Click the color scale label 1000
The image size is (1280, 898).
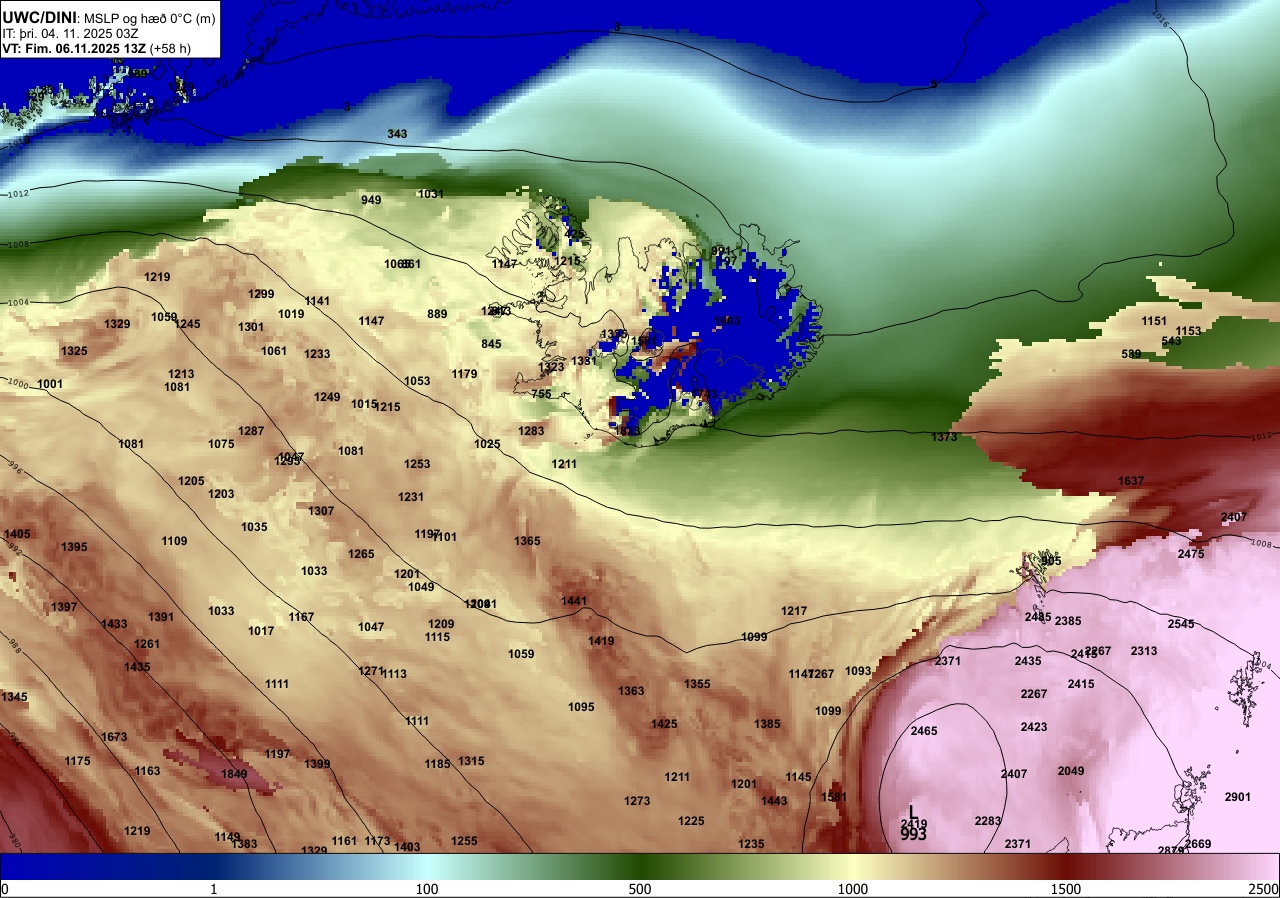click(853, 889)
